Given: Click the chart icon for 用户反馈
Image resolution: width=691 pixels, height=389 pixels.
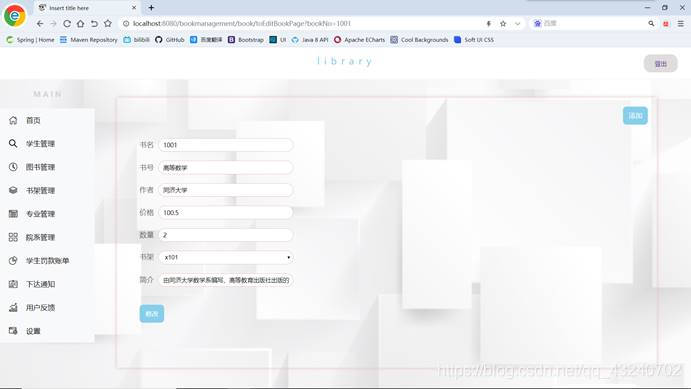Looking at the screenshot, I should [x=13, y=307].
